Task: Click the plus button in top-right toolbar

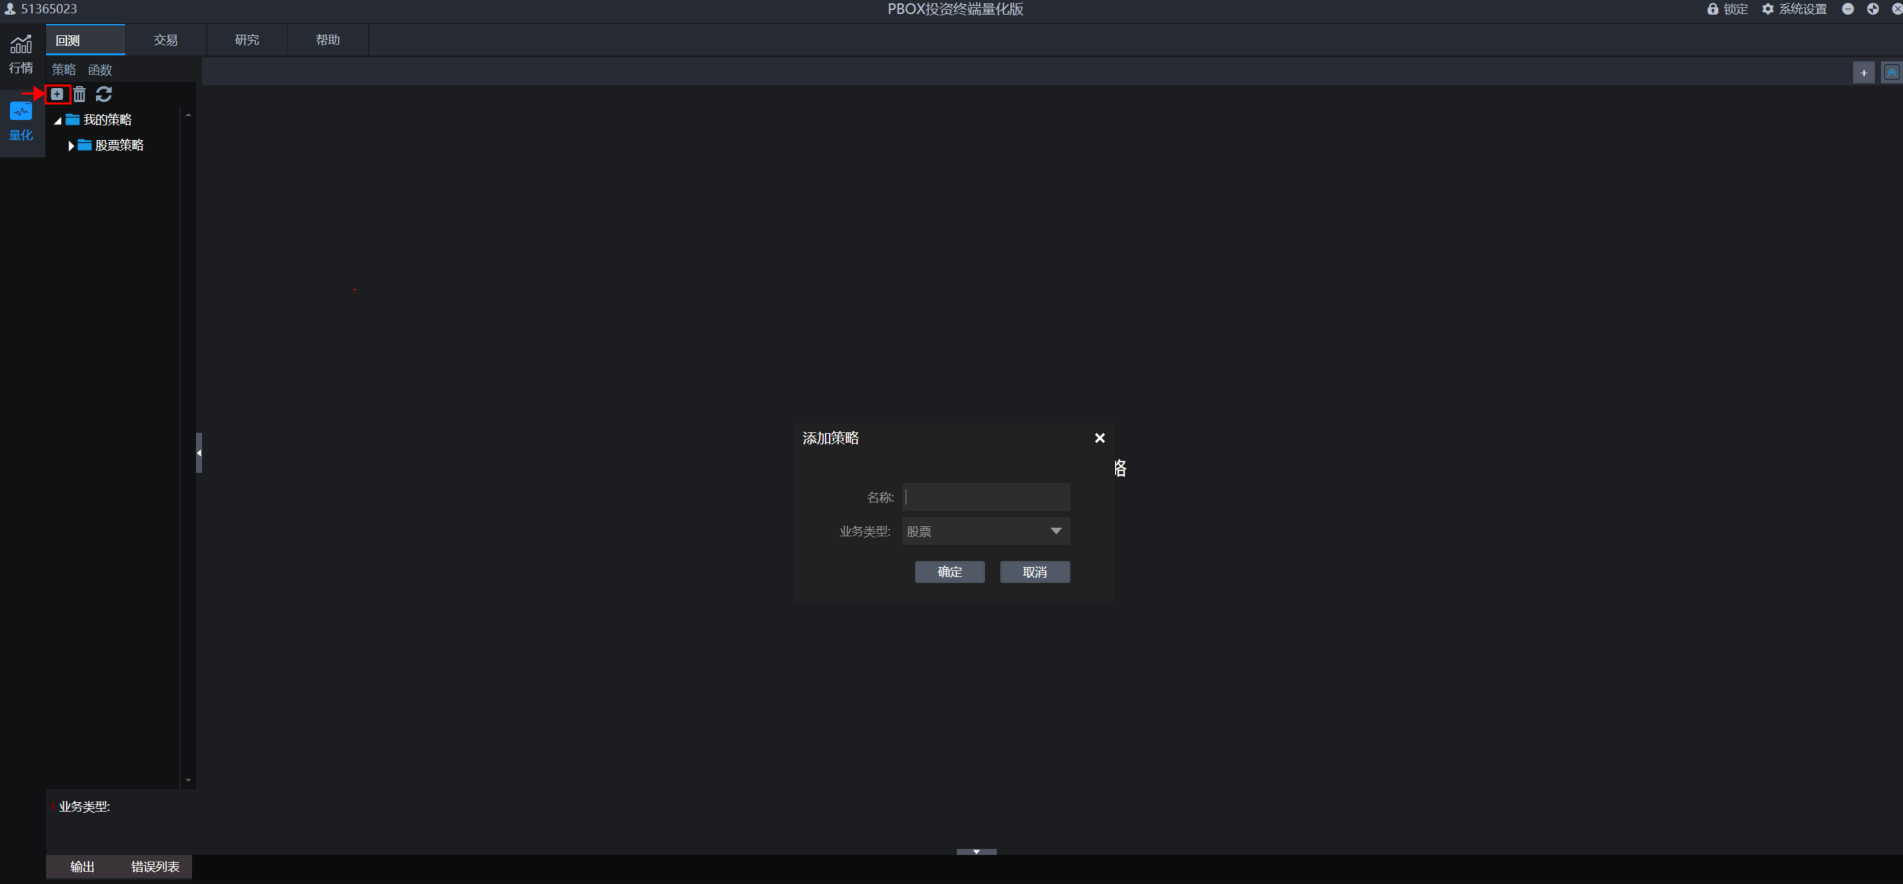Action: [x=1863, y=72]
